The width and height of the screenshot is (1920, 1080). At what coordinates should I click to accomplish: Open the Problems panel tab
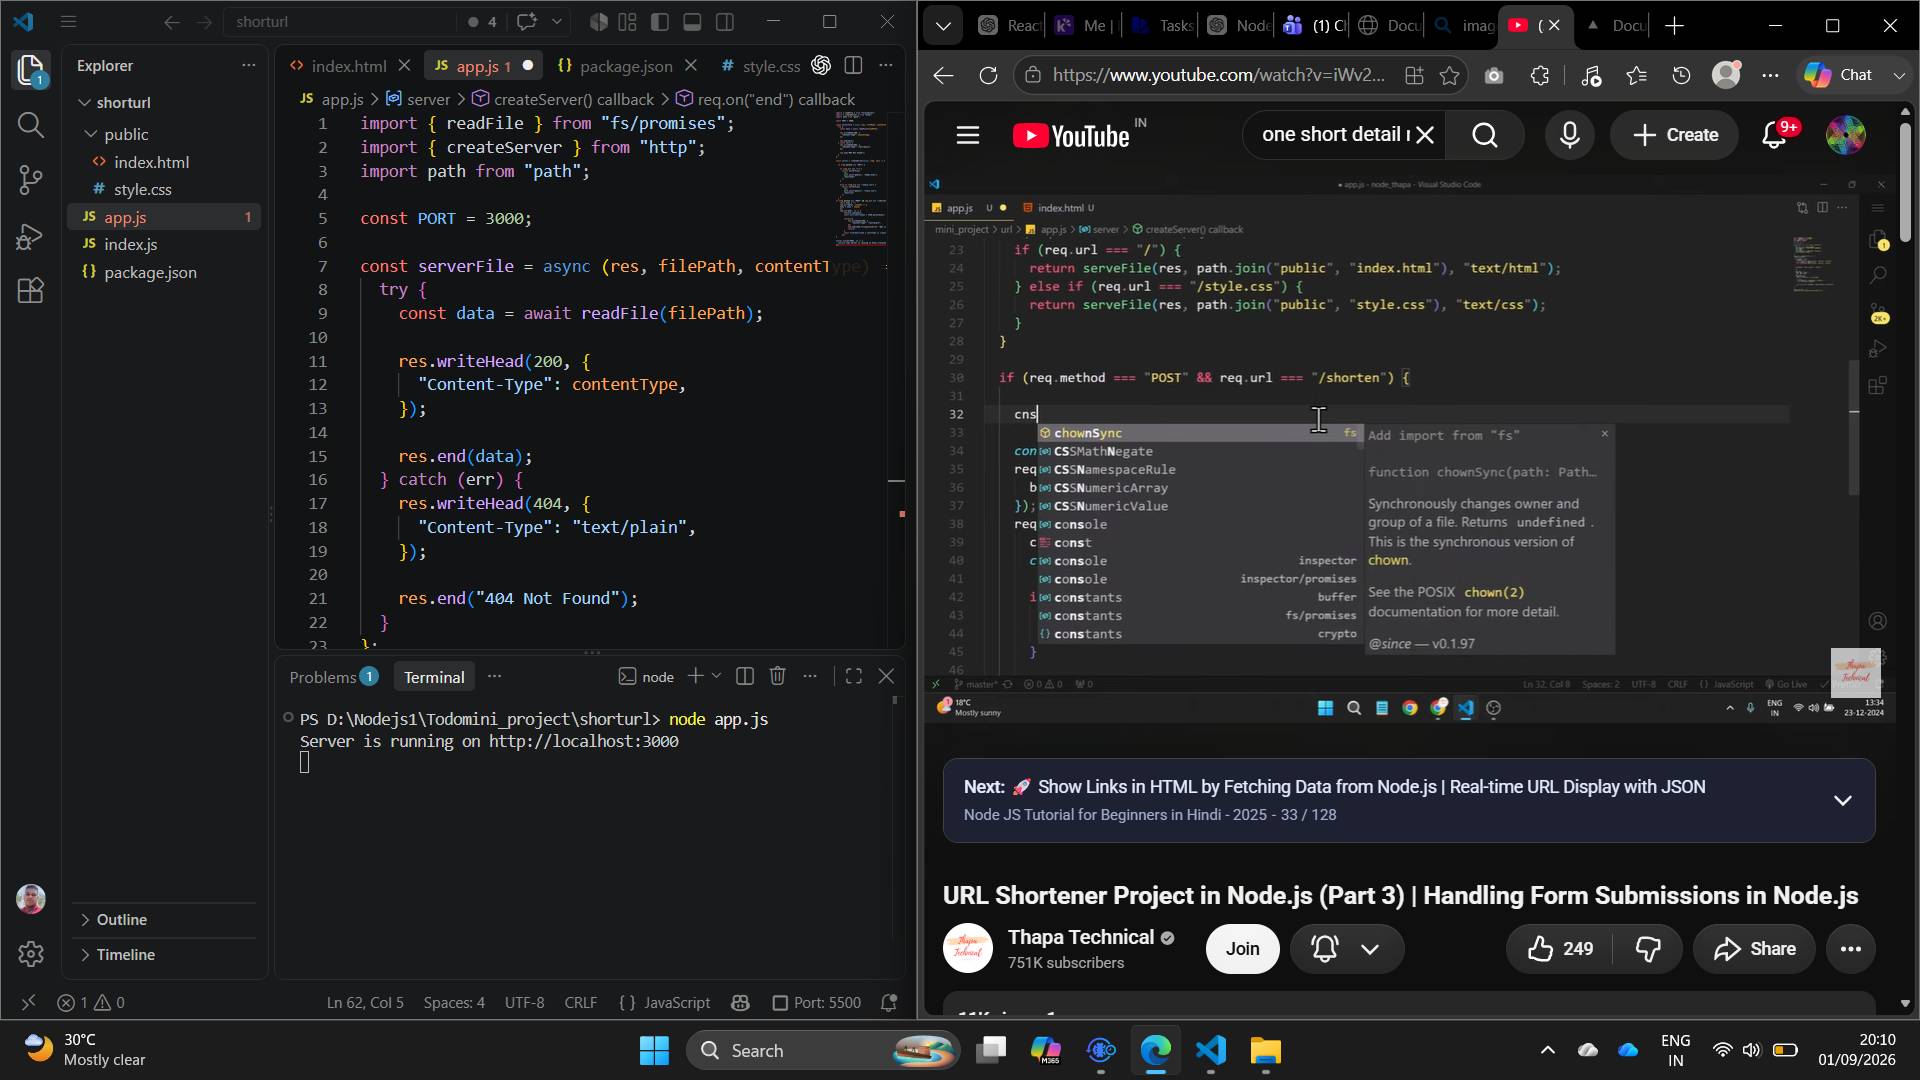(333, 677)
